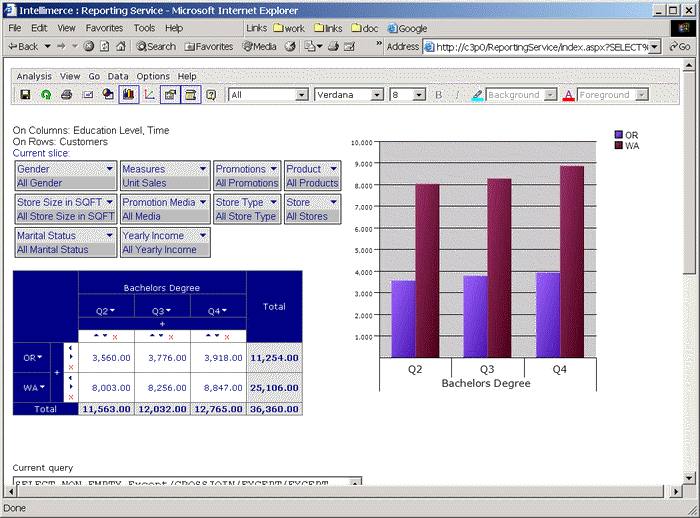This screenshot has height=518, width=700.
Task: Open the Go menu
Action: (x=94, y=76)
